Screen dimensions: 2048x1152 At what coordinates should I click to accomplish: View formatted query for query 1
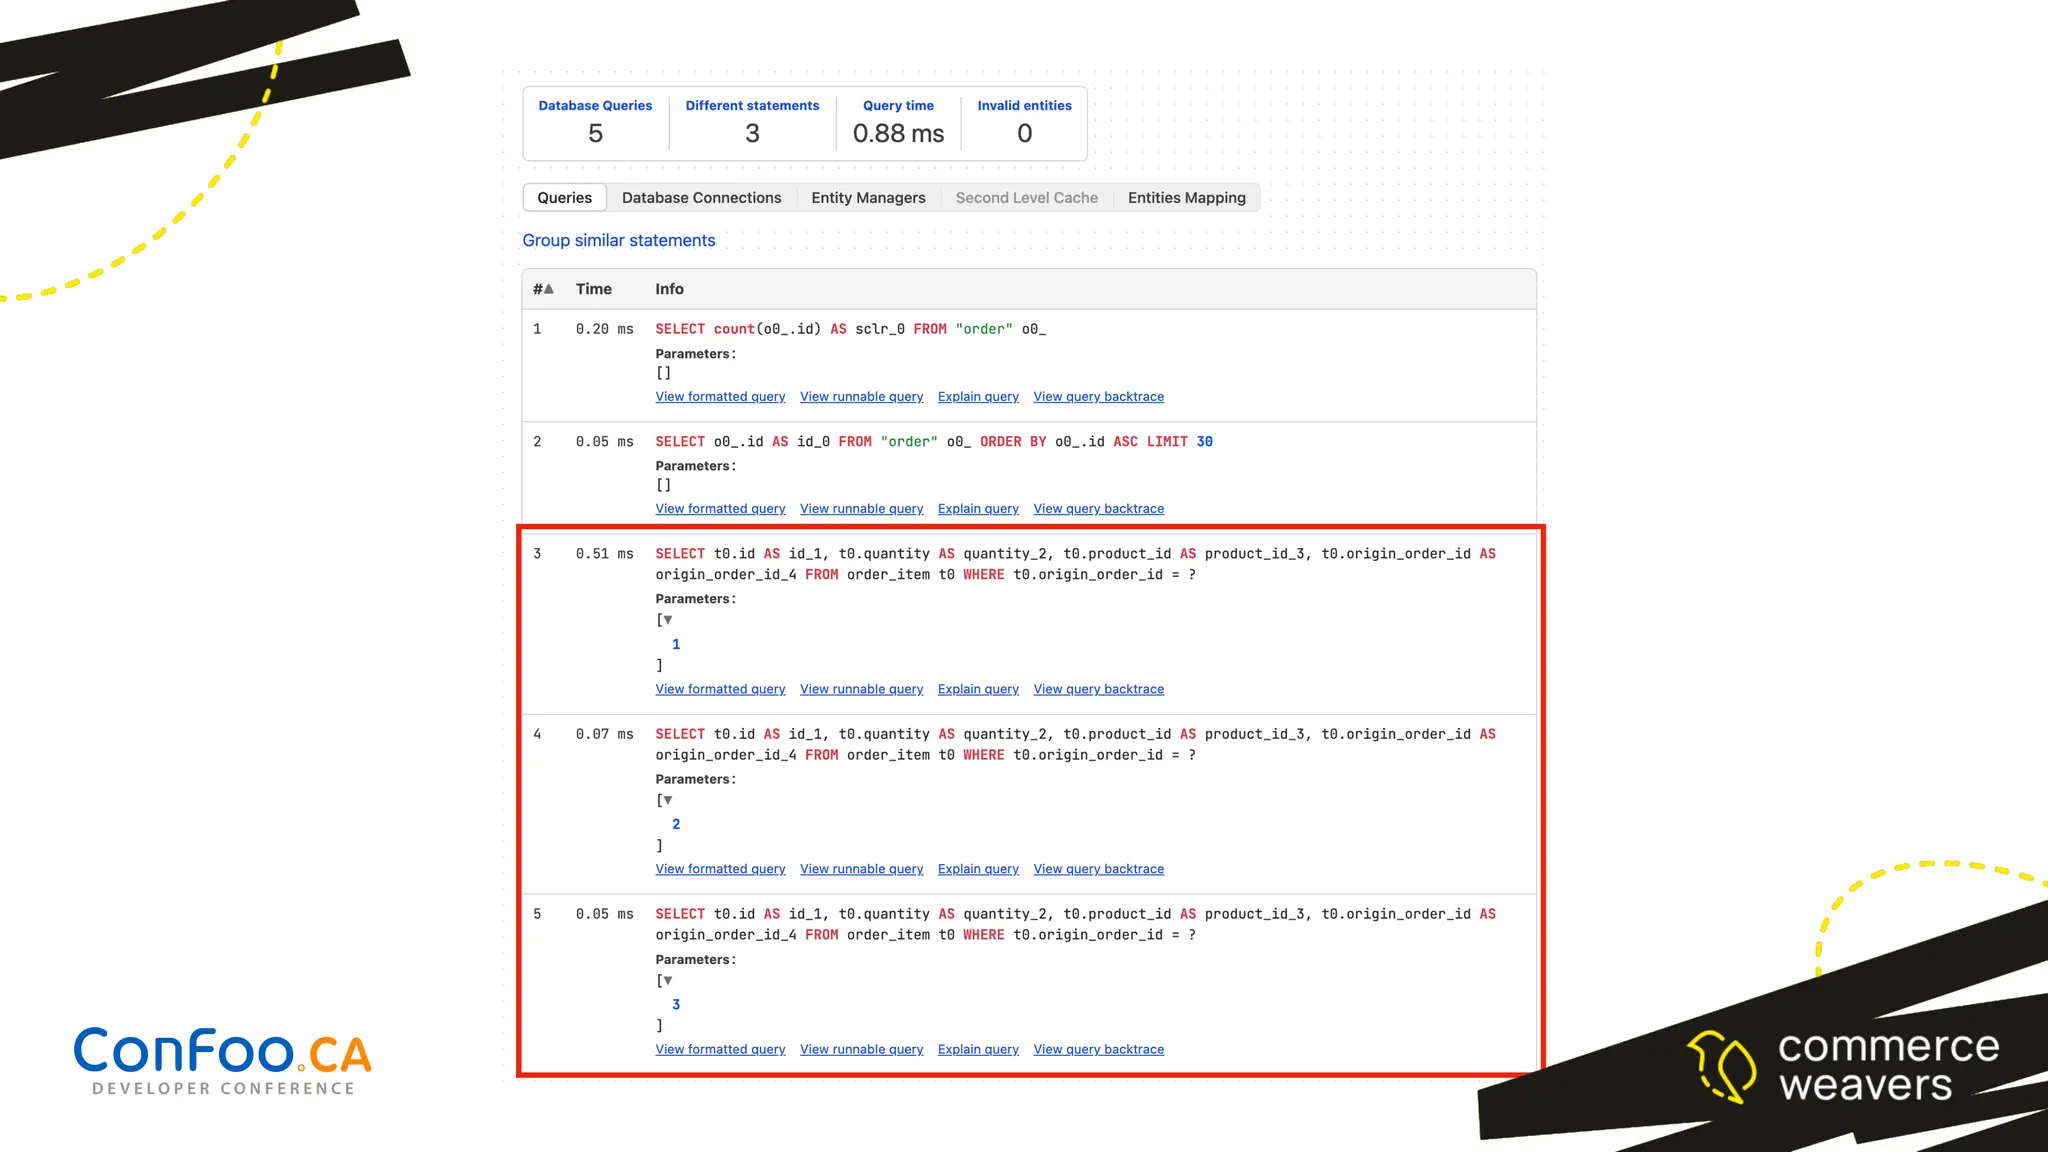point(720,397)
